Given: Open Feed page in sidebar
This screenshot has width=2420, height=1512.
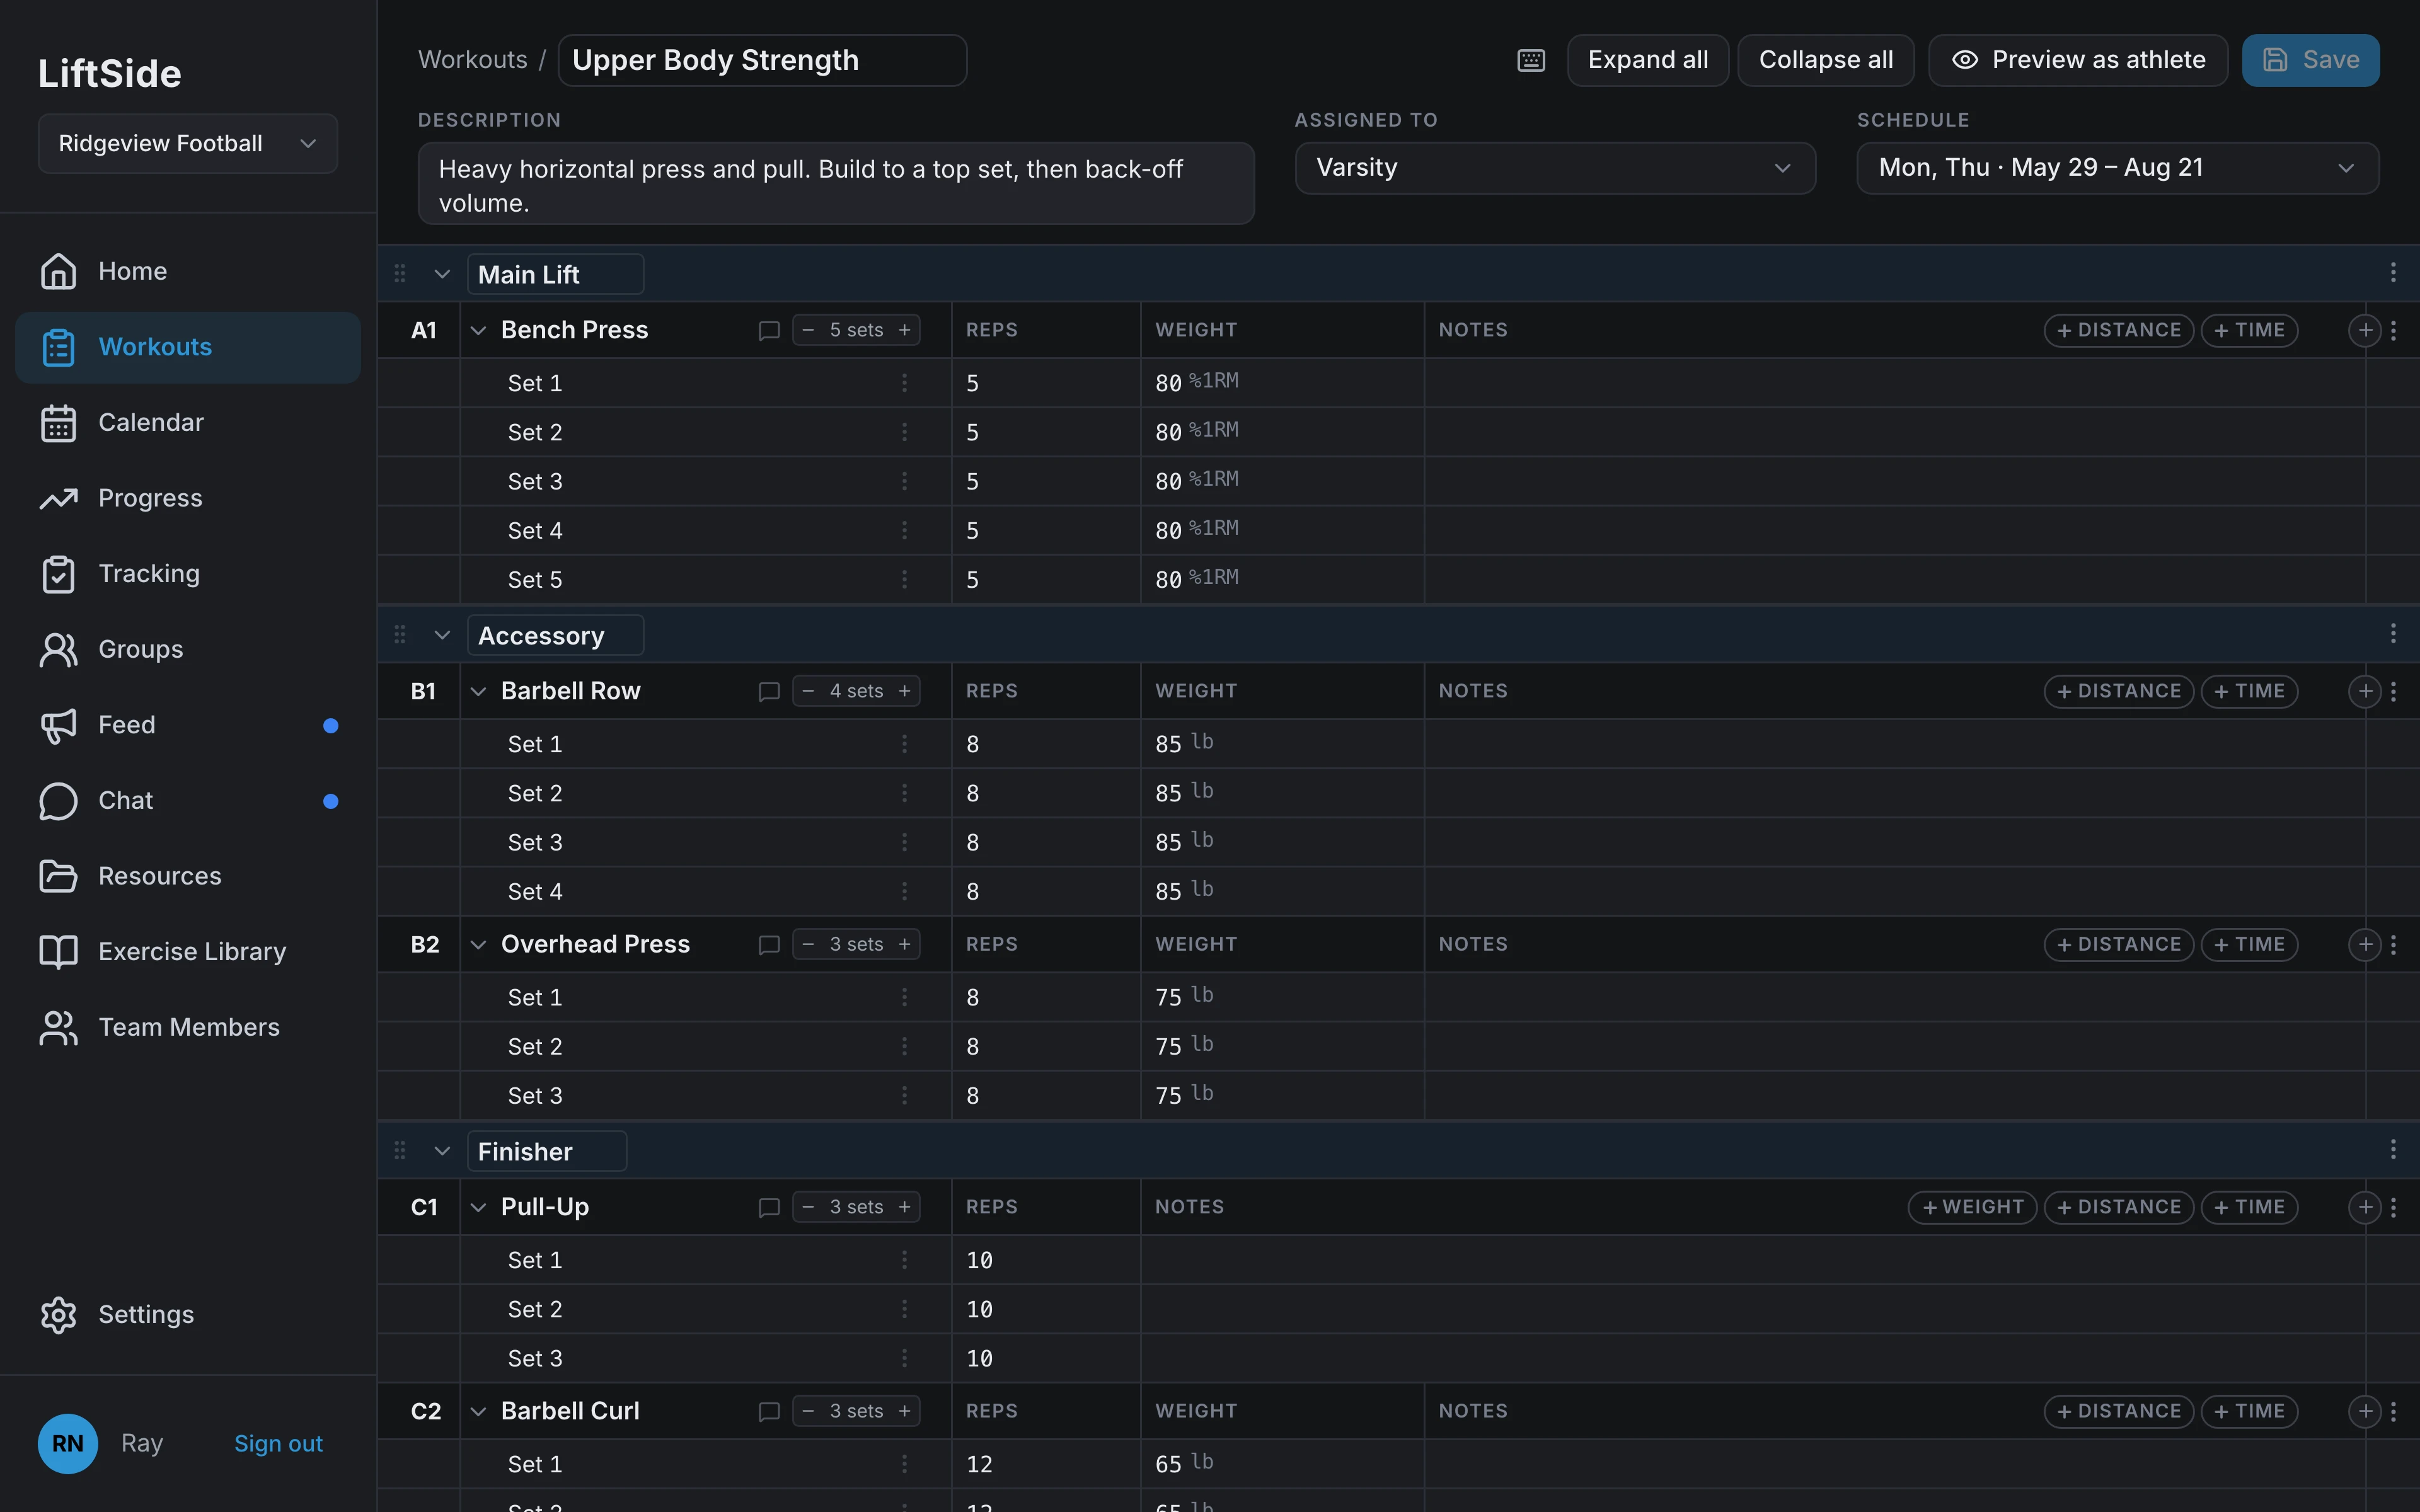Looking at the screenshot, I should click(188, 725).
